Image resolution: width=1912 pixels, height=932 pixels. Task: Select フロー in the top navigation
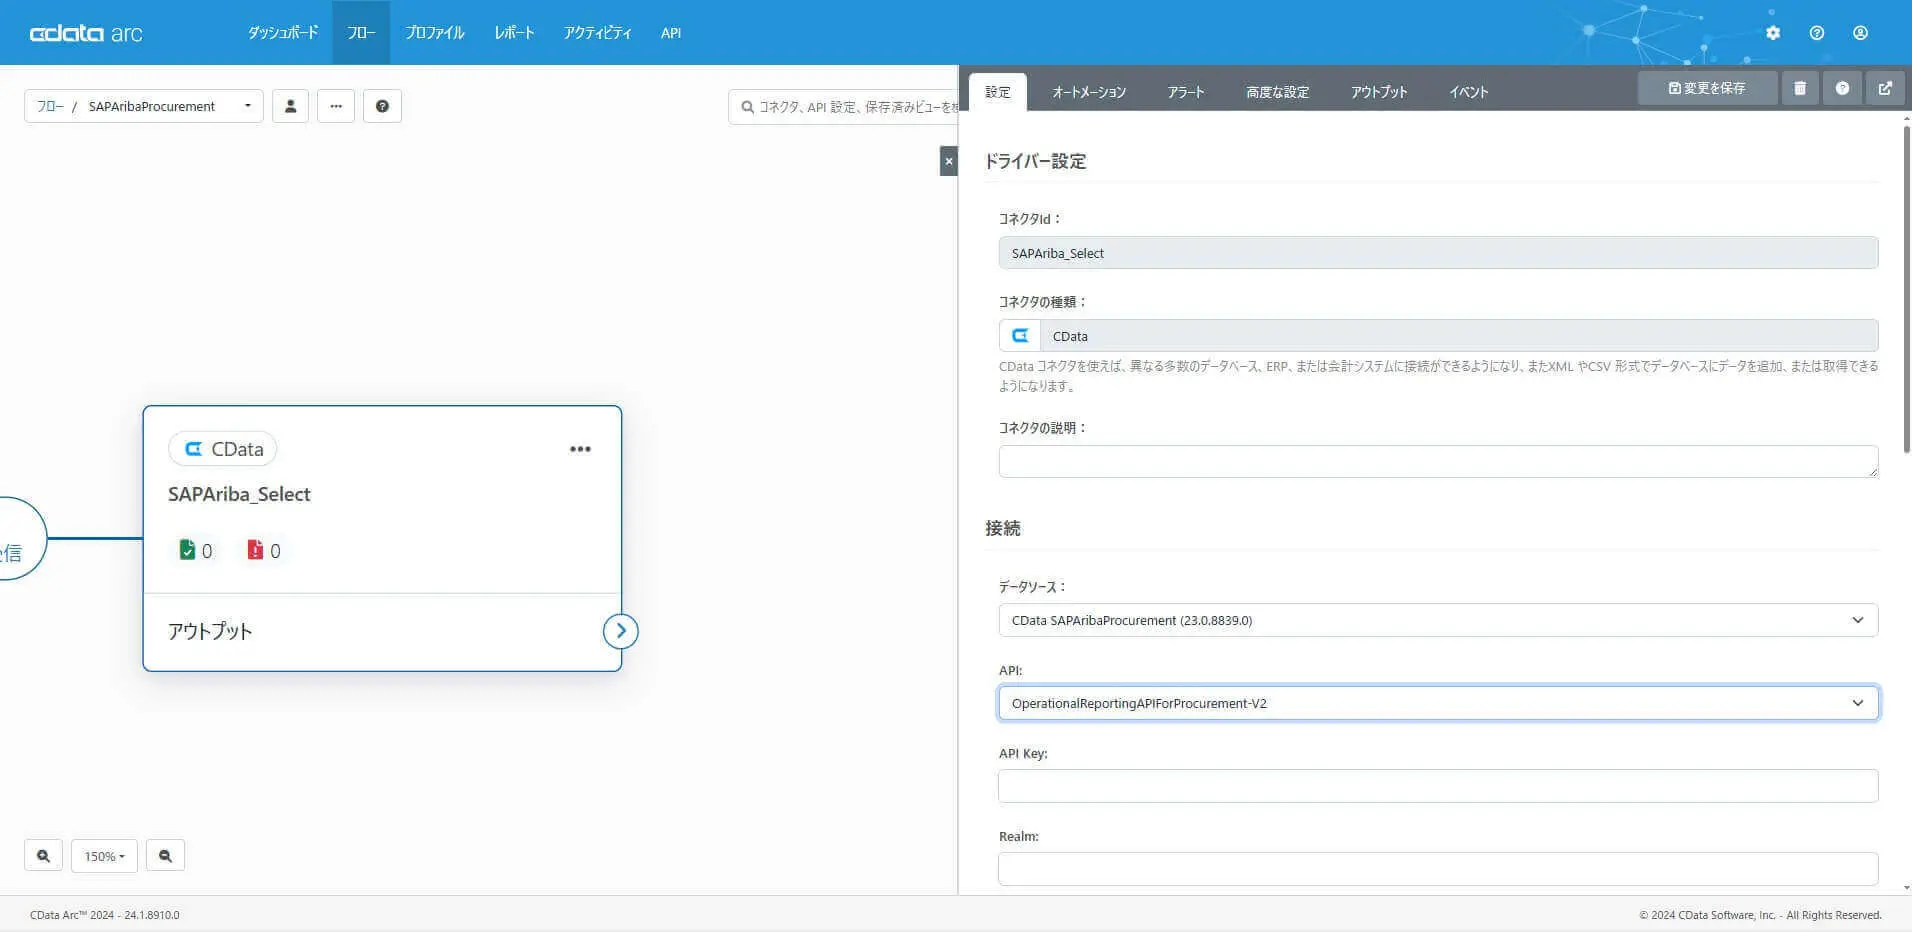click(x=361, y=33)
